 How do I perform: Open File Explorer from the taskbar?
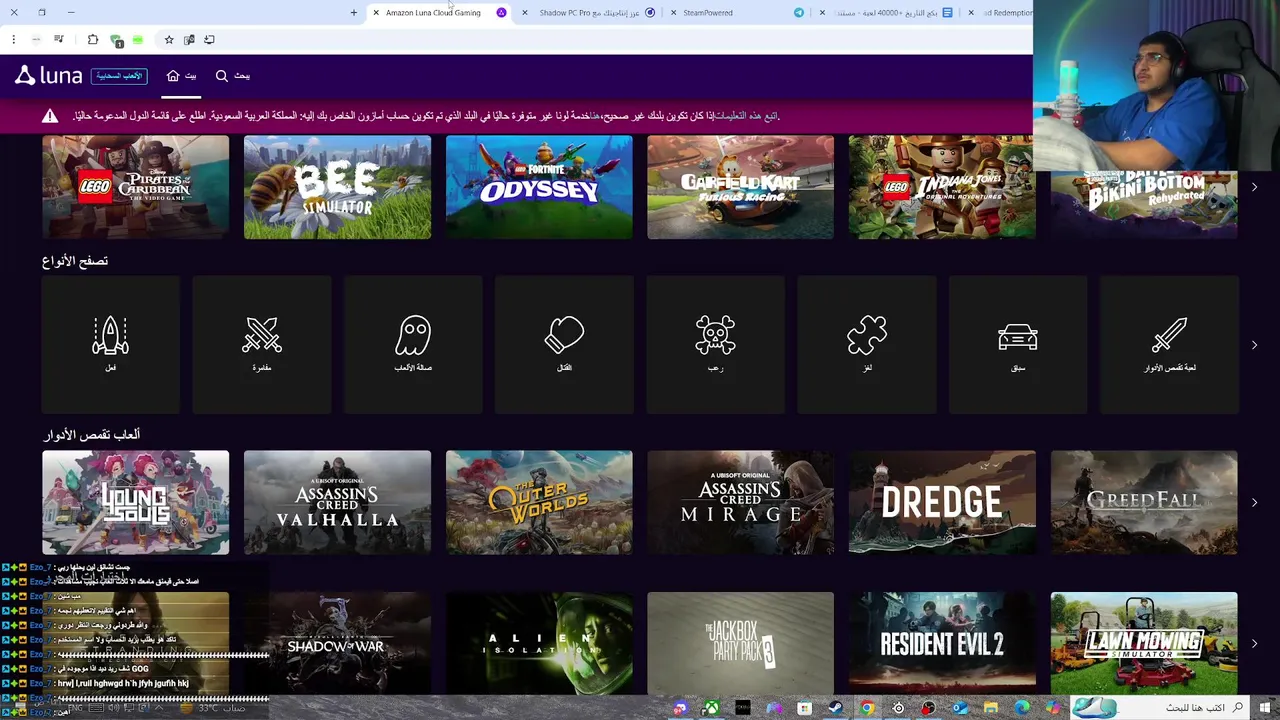(991, 708)
